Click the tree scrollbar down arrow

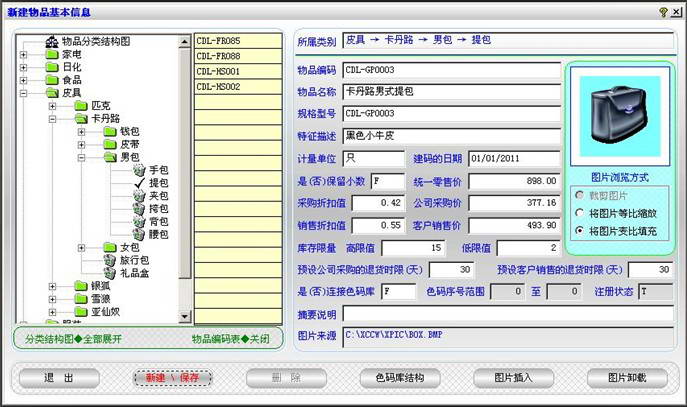pos(184,316)
